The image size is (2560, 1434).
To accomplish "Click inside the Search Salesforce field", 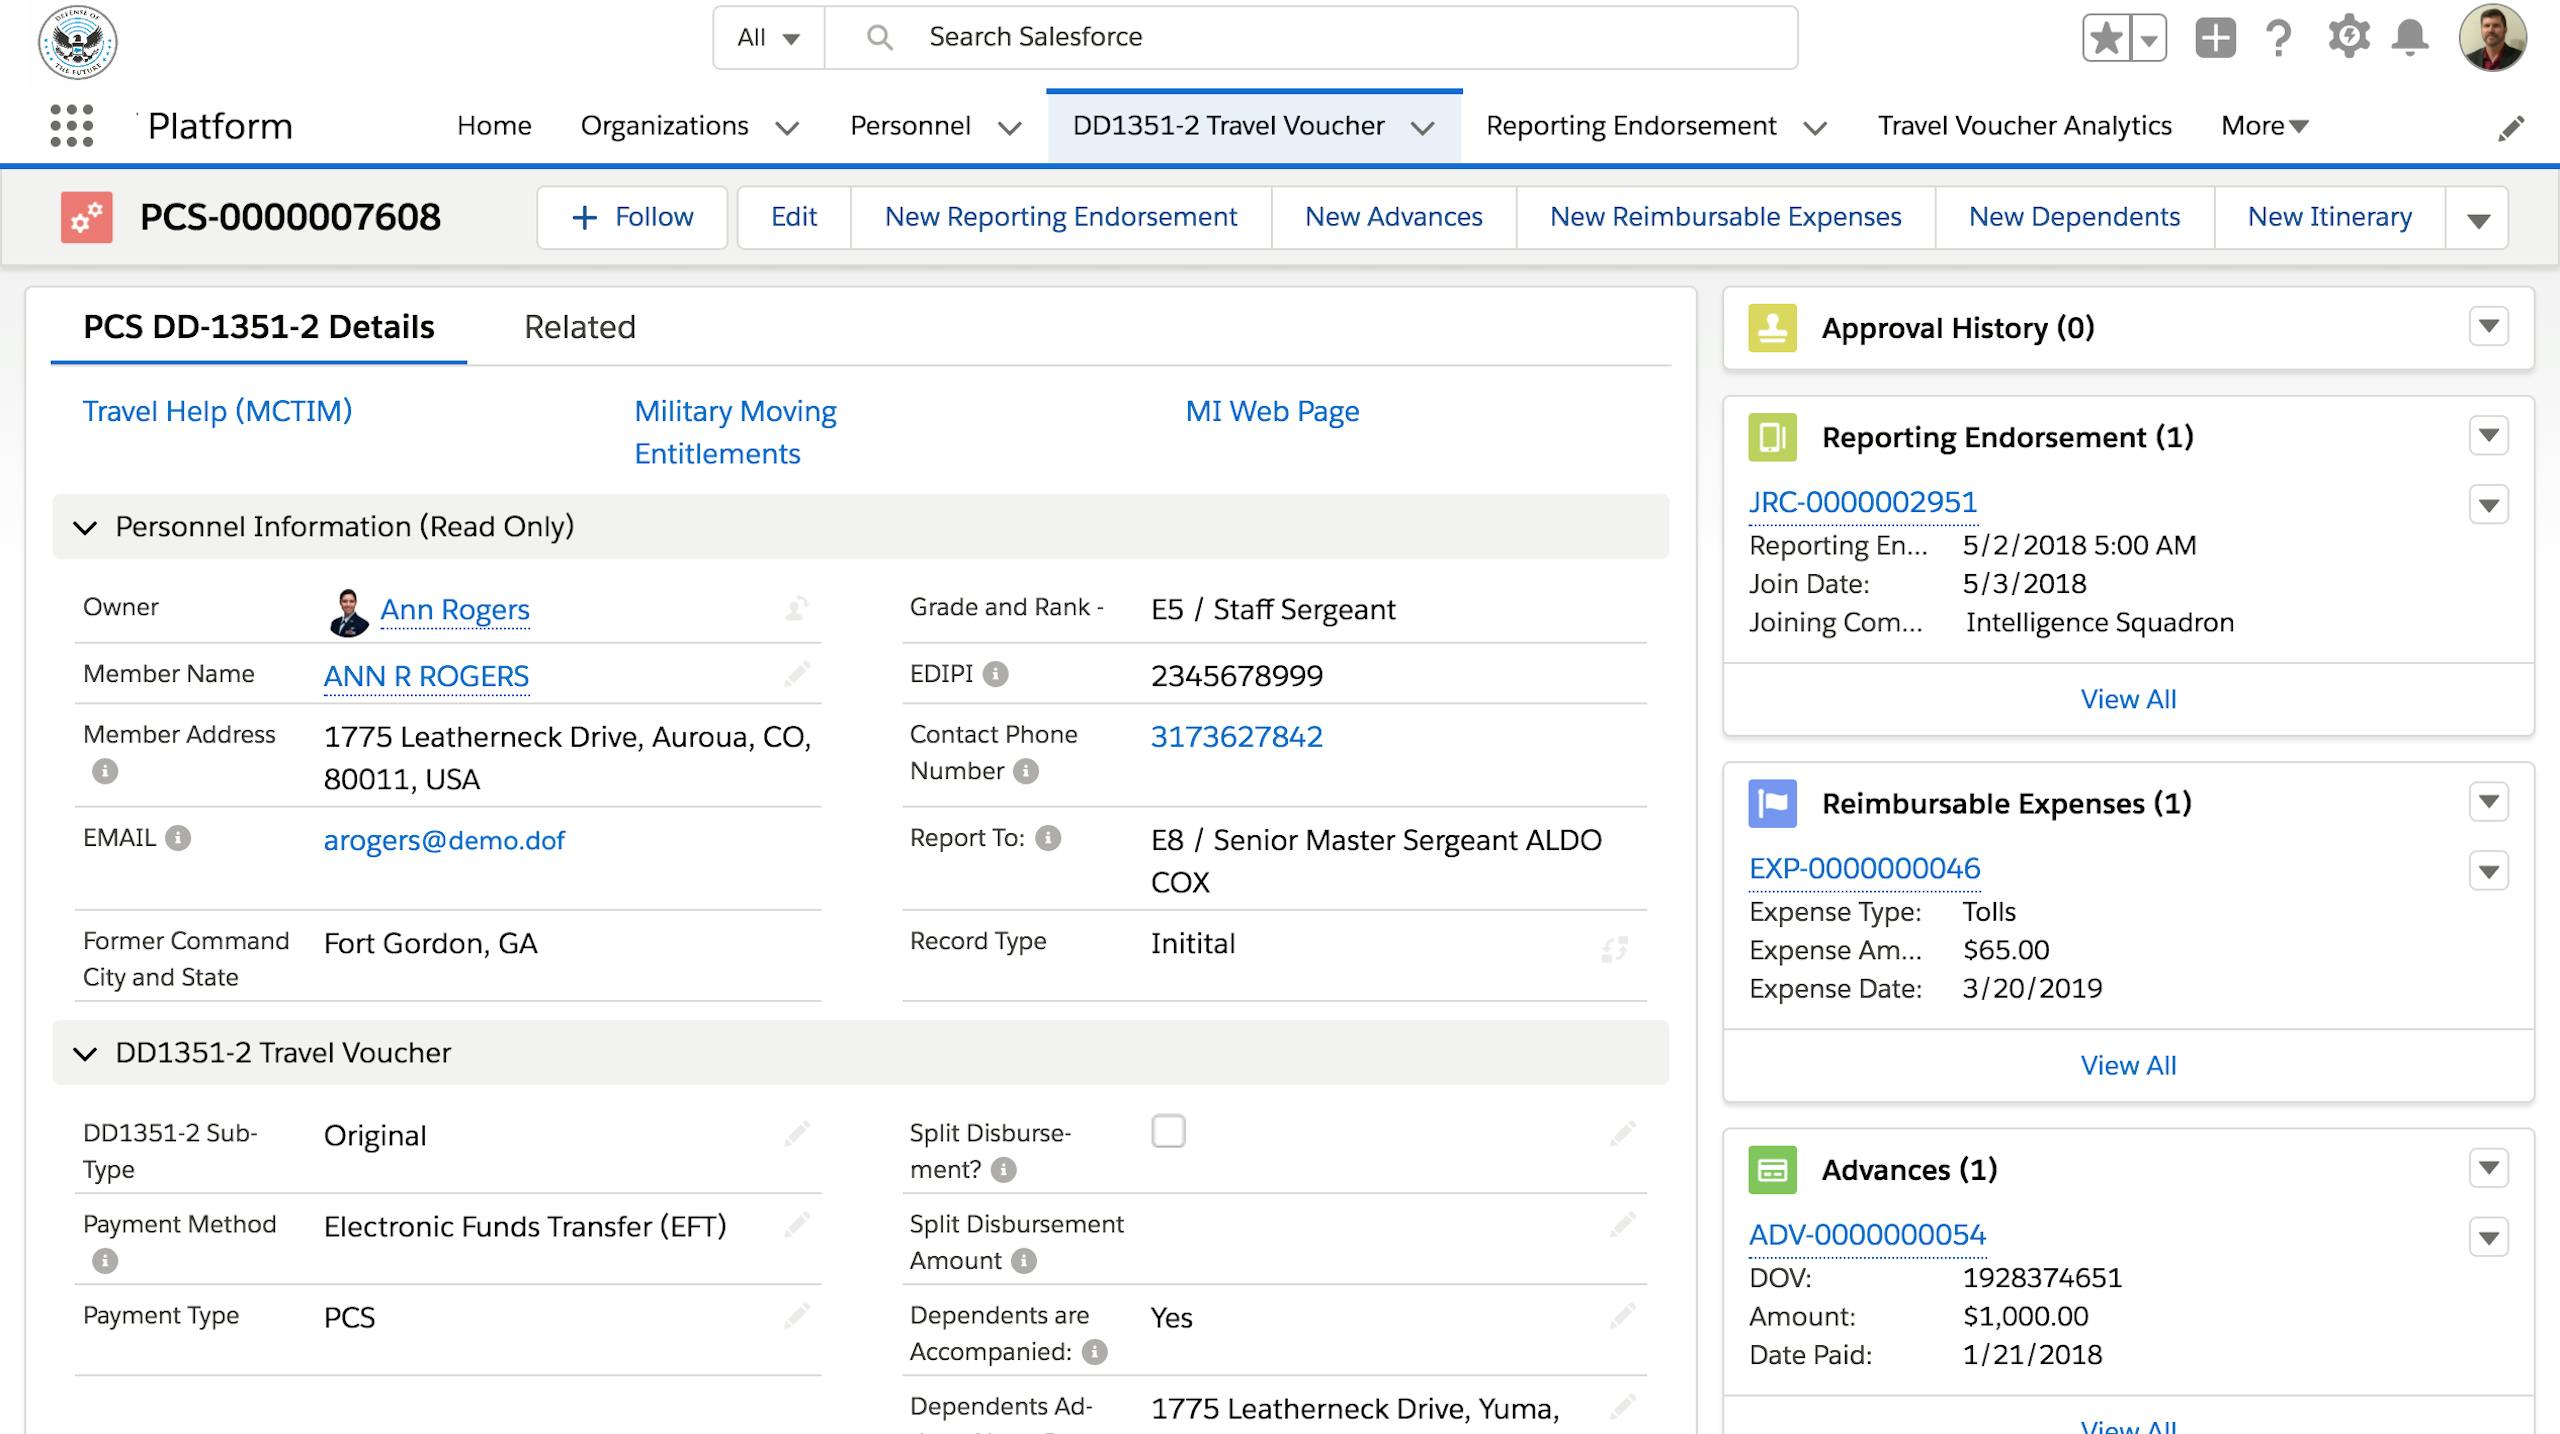I will click(1200, 37).
